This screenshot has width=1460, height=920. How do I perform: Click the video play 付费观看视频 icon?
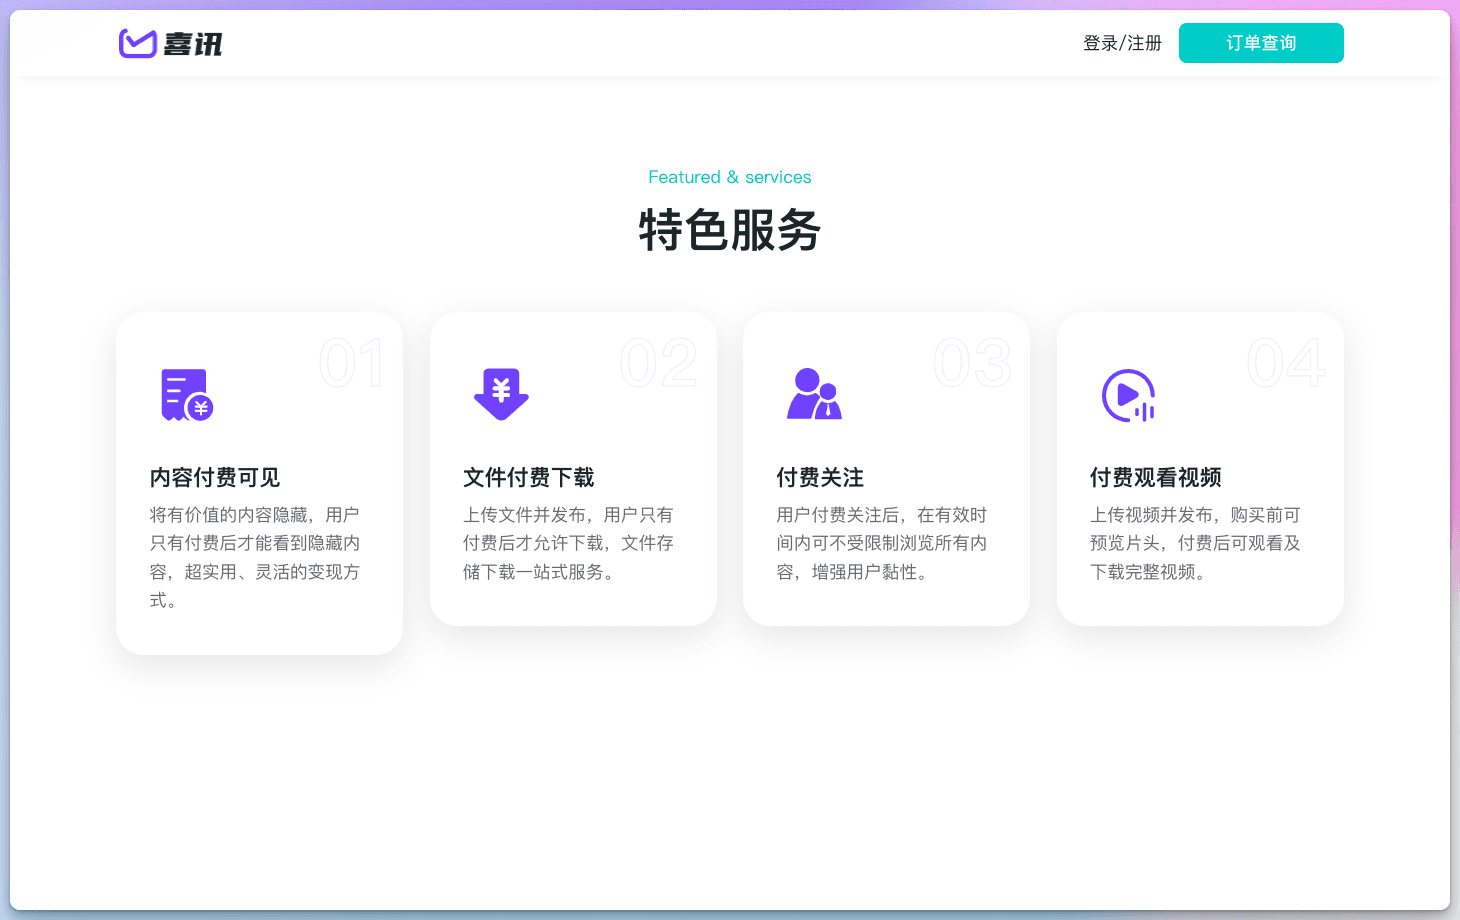1128,395
